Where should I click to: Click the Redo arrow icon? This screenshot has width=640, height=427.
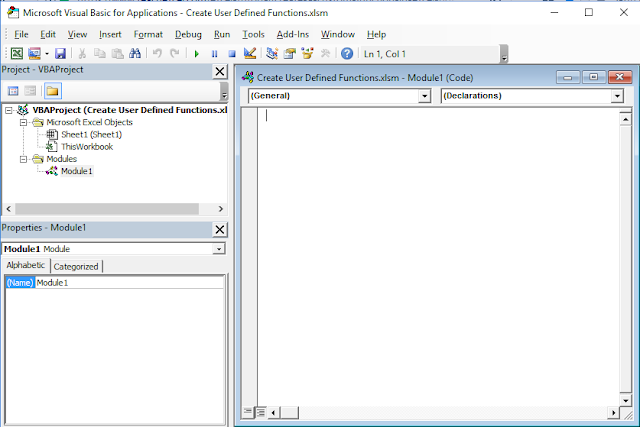click(x=175, y=54)
